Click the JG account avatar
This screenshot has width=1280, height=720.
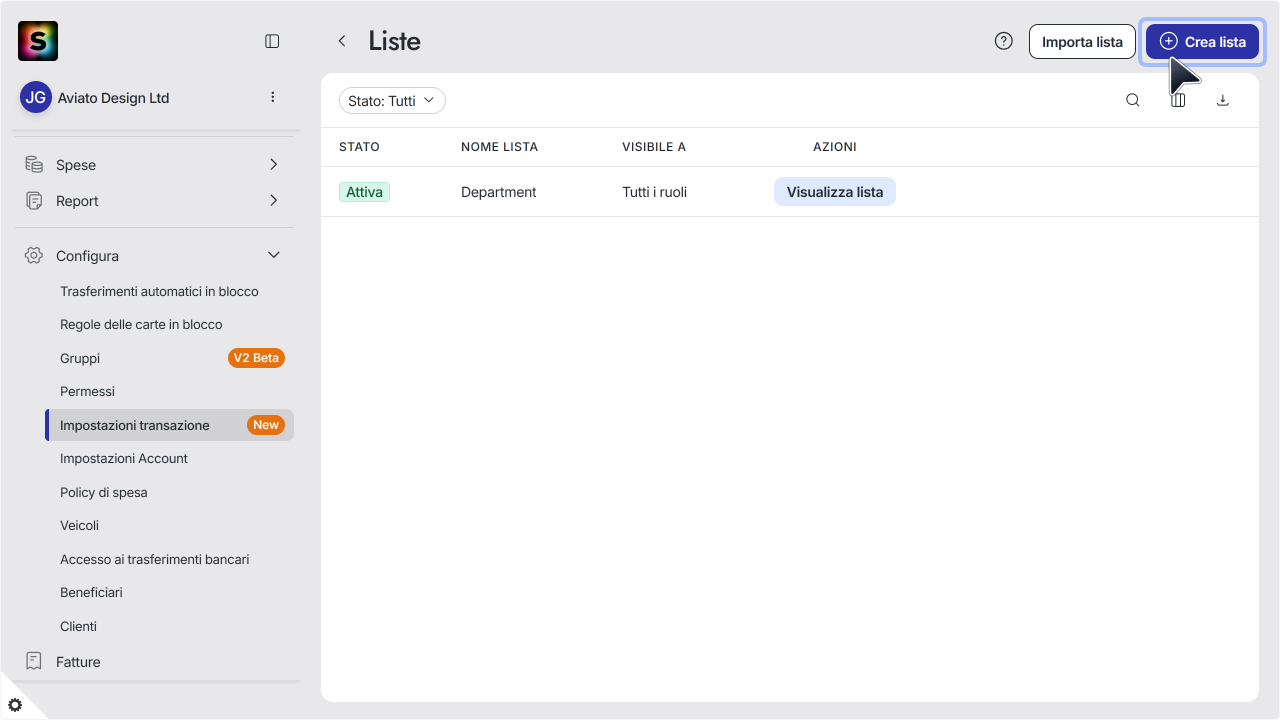coord(36,97)
